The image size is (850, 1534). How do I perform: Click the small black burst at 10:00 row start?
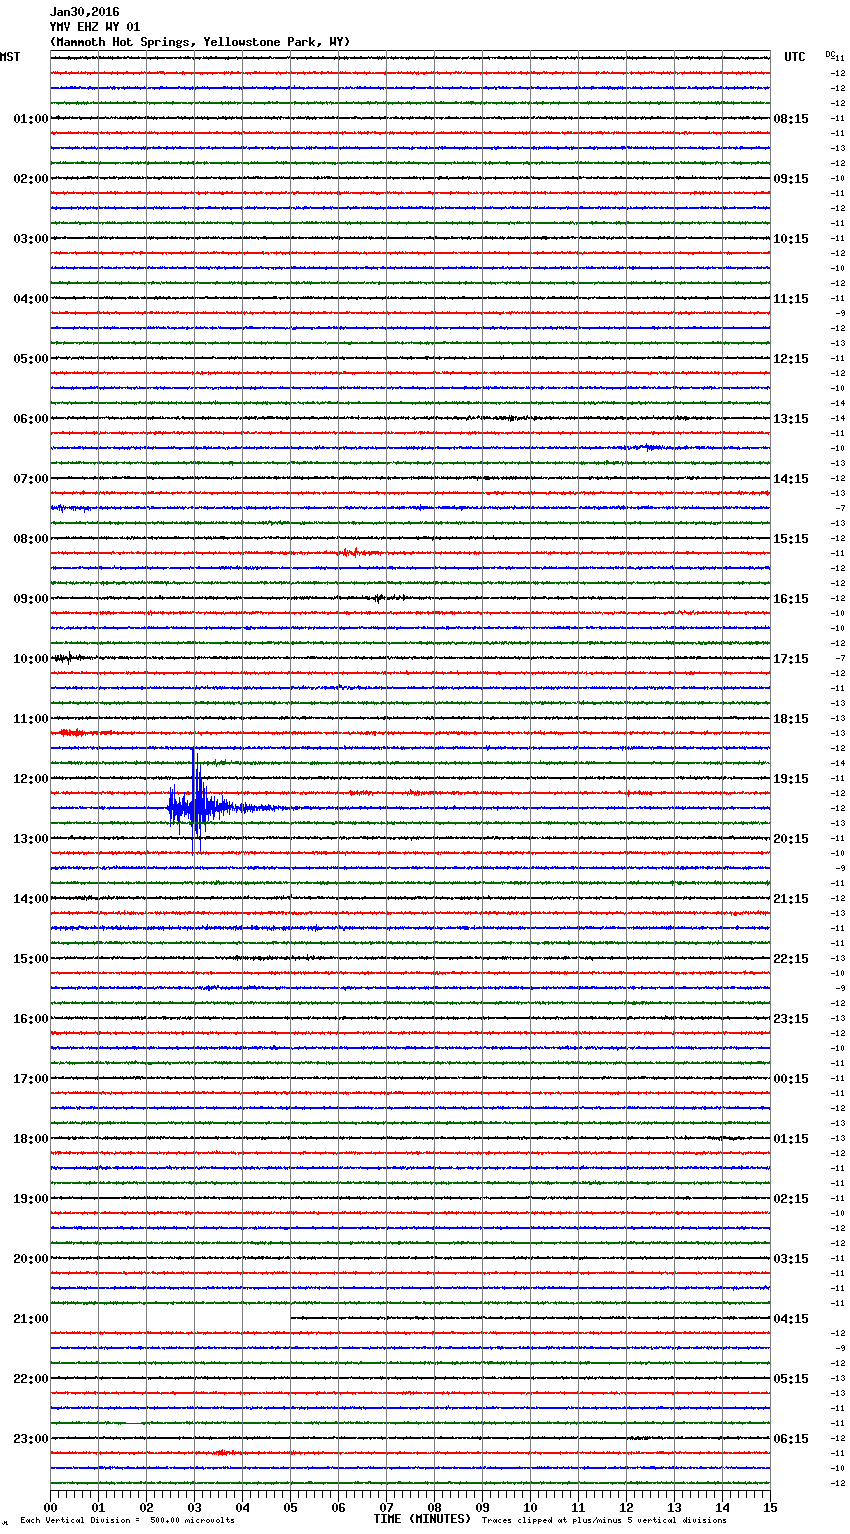70,658
